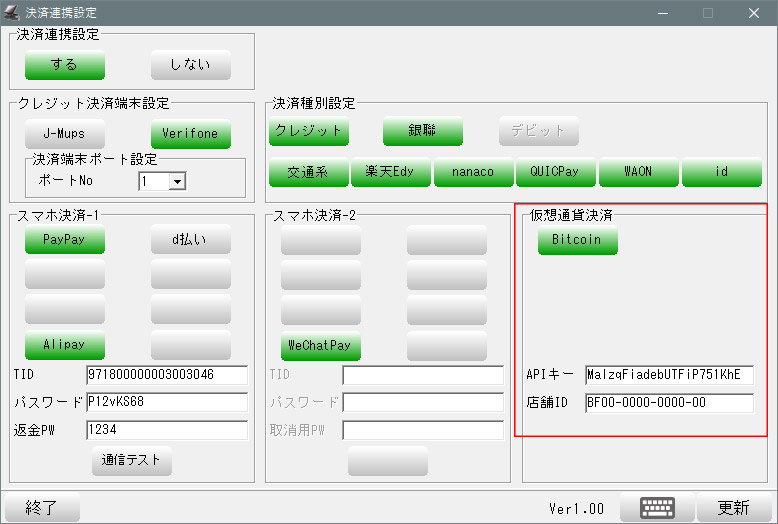Focus the スマホ決済-1 パスワード field
Viewport: 778px width, 524px height.
[167, 402]
